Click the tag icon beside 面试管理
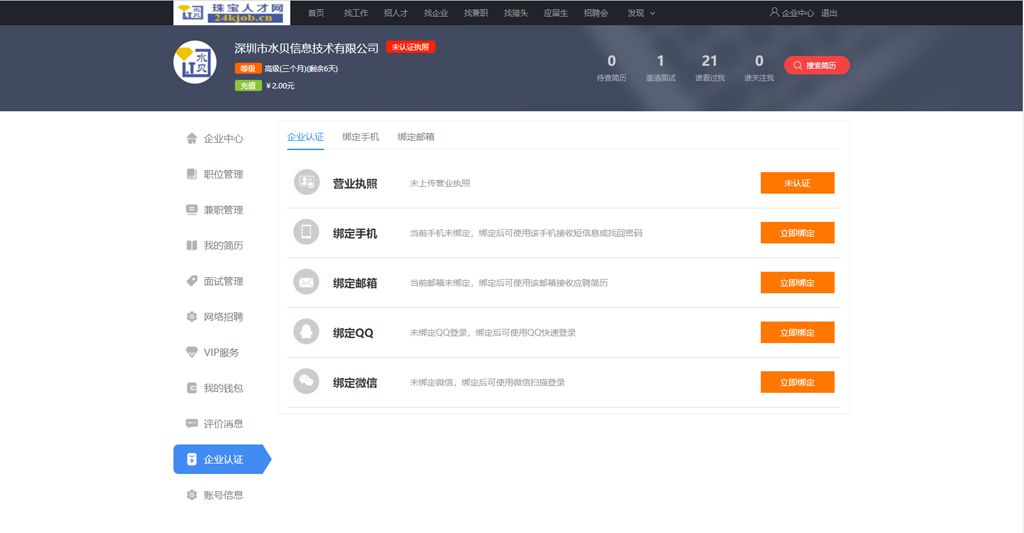 coord(191,281)
